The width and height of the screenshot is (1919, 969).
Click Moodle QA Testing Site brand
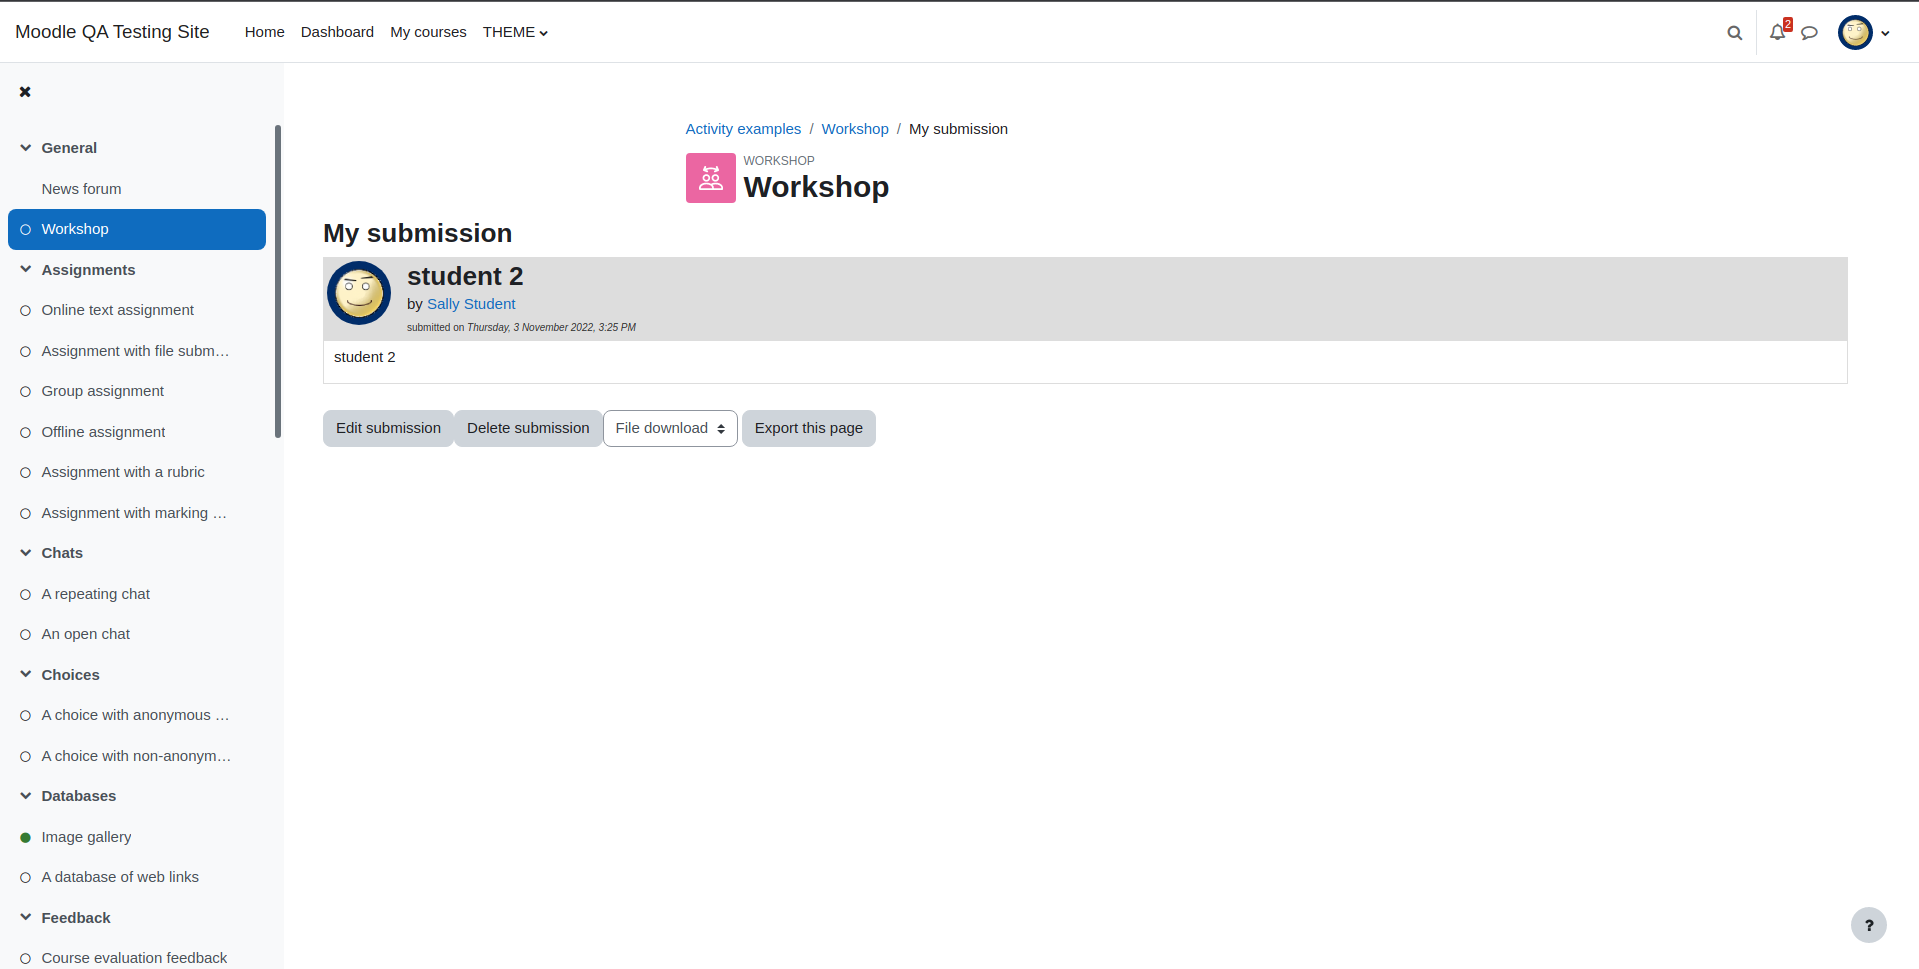coord(112,32)
